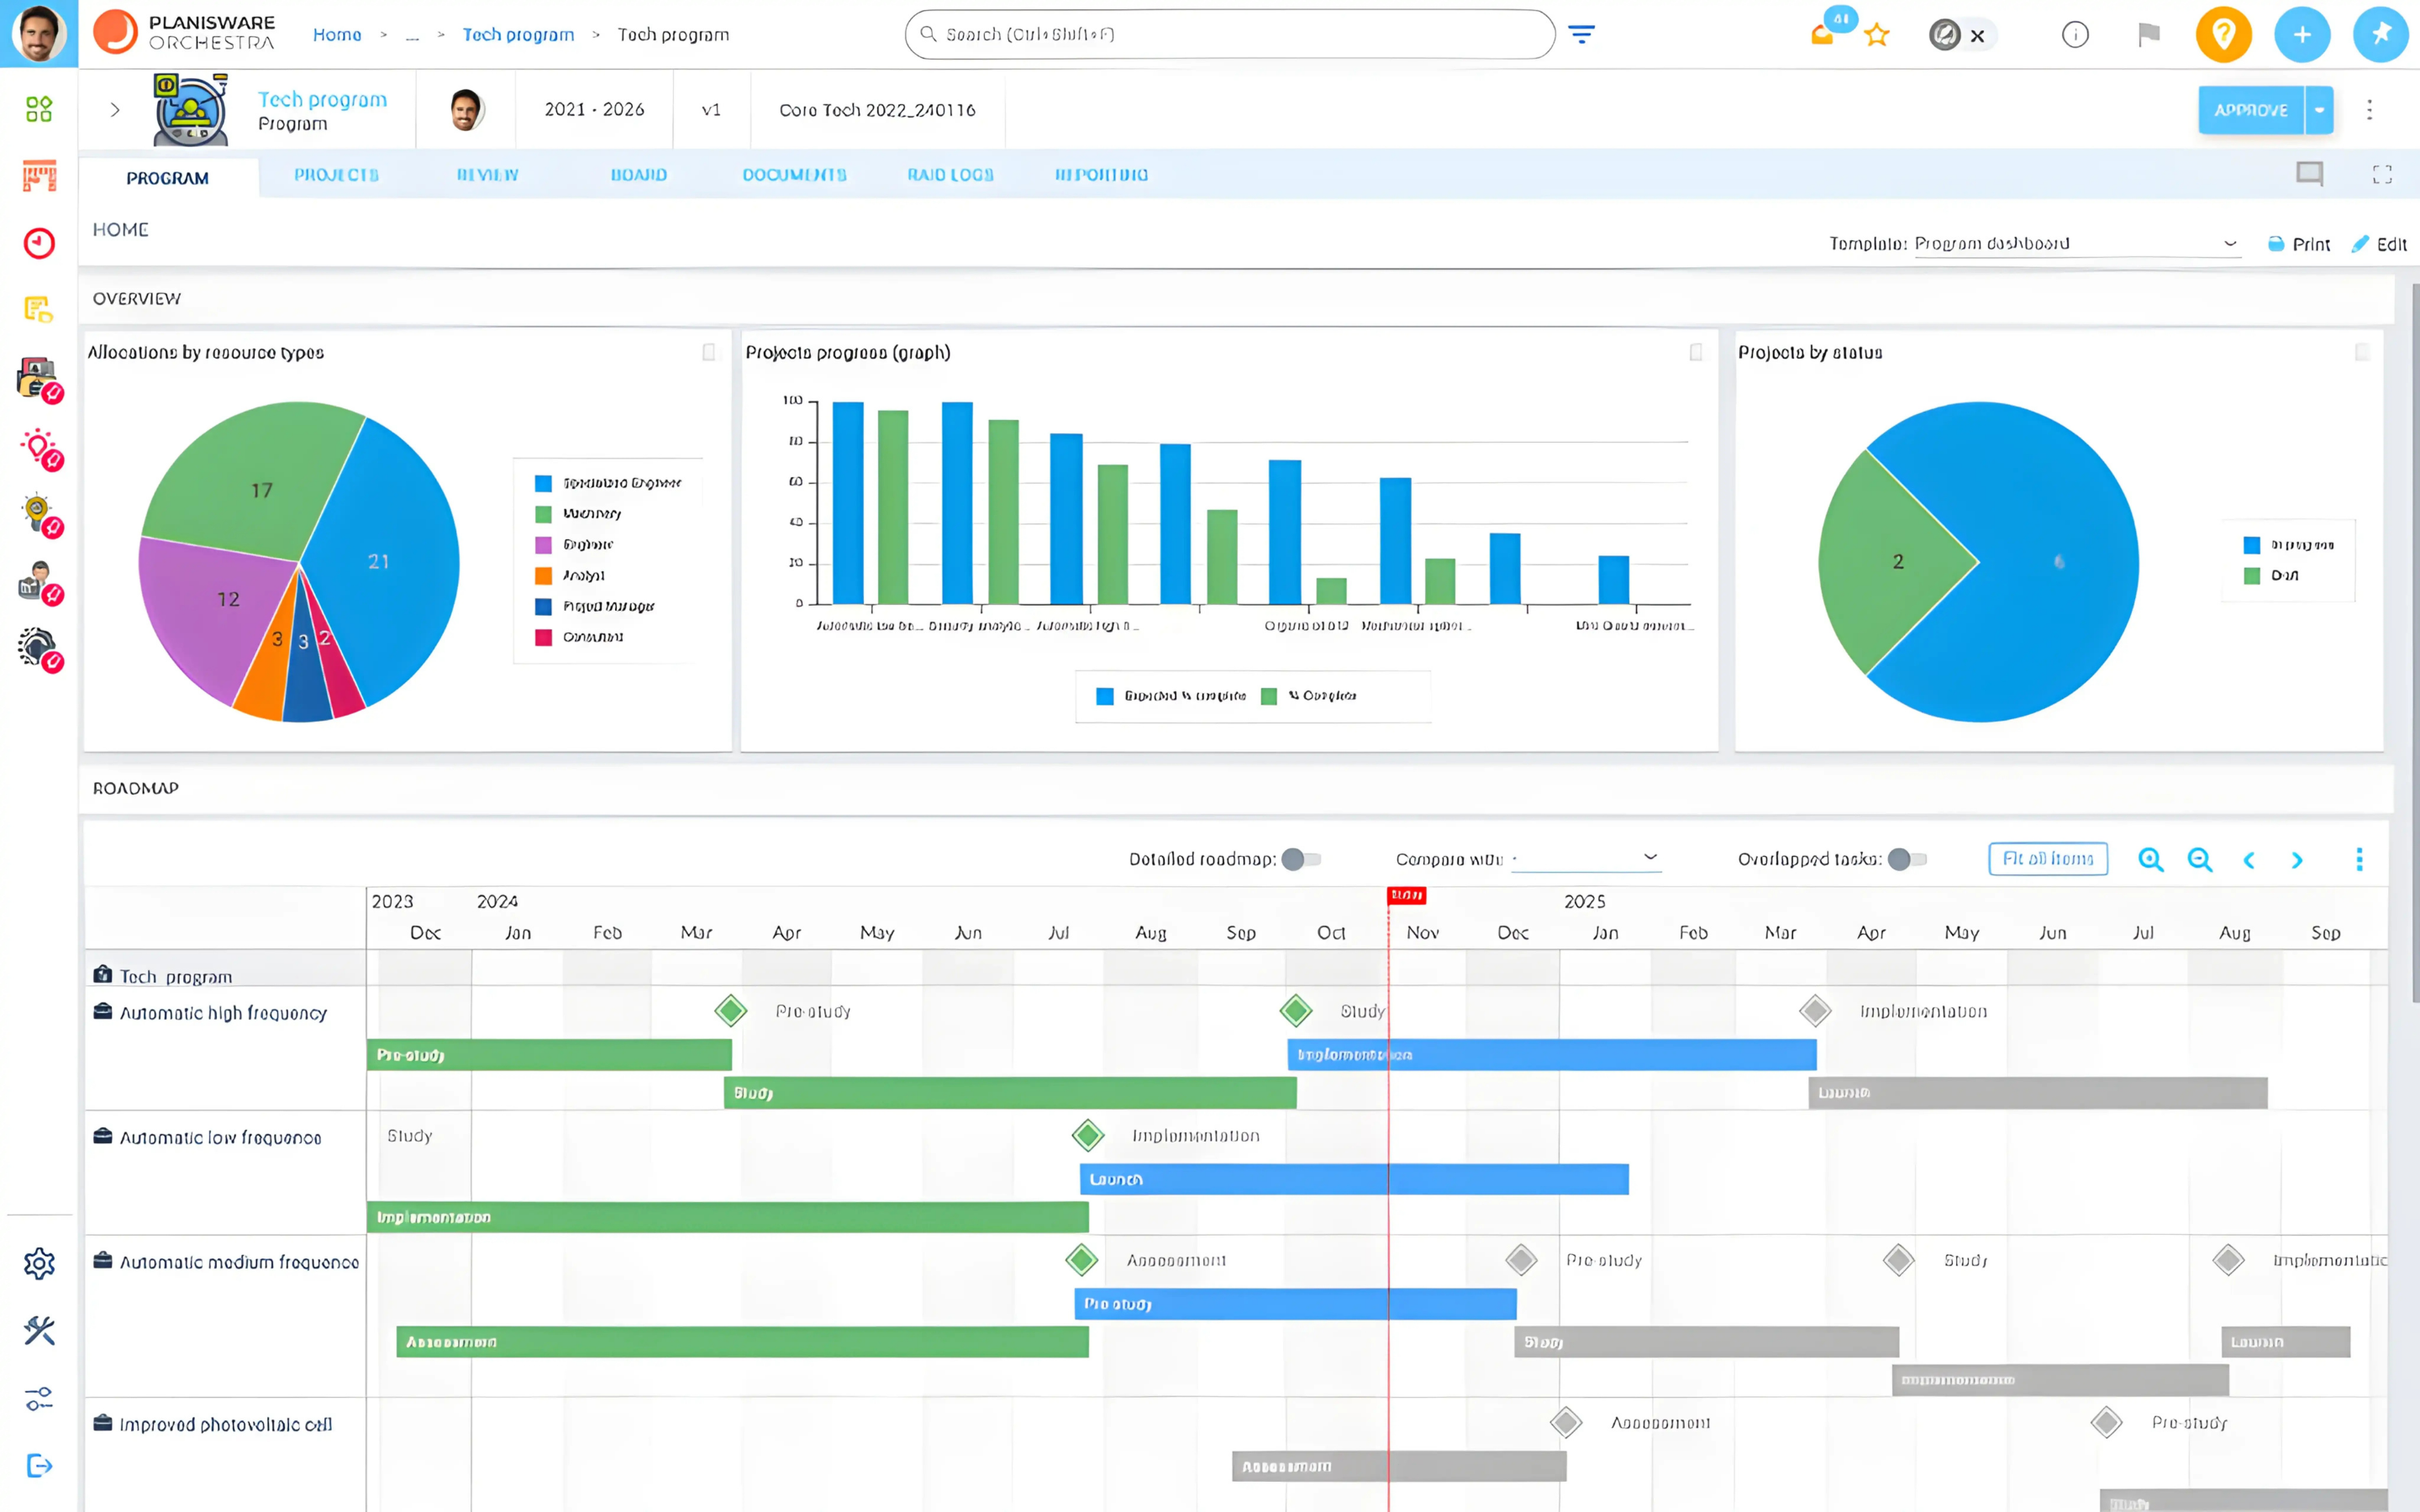Click the Home breadcrumb link
Viewport: 2420px width, 1512px height.
[337, 35]
